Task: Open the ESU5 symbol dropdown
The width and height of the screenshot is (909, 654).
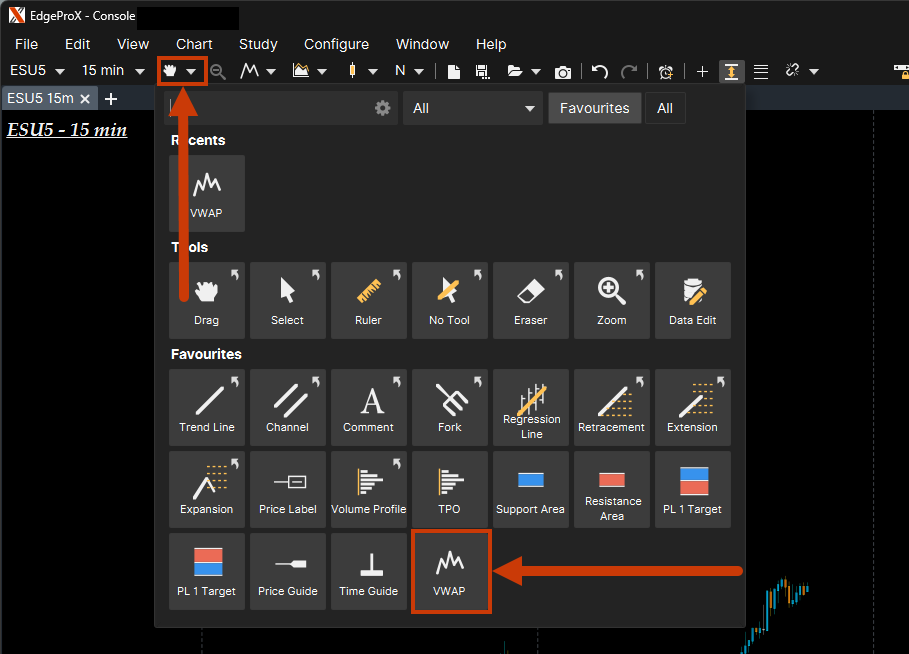Action: click(37, 71)
